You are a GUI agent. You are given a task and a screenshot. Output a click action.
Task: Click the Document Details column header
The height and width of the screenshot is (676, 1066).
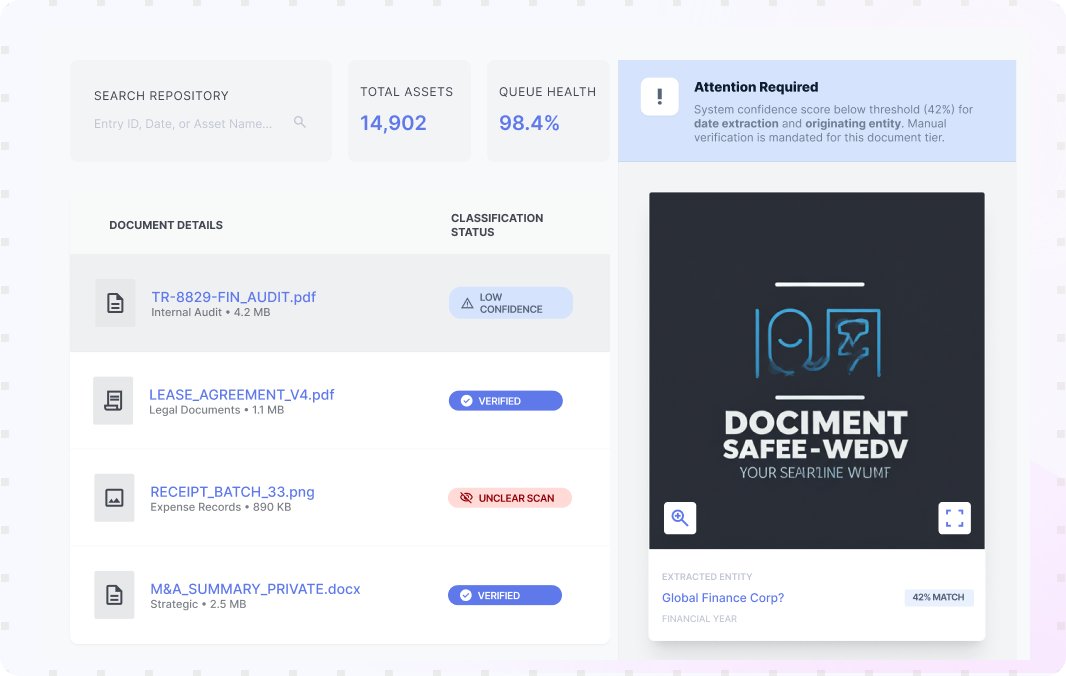tap(166, 225)
